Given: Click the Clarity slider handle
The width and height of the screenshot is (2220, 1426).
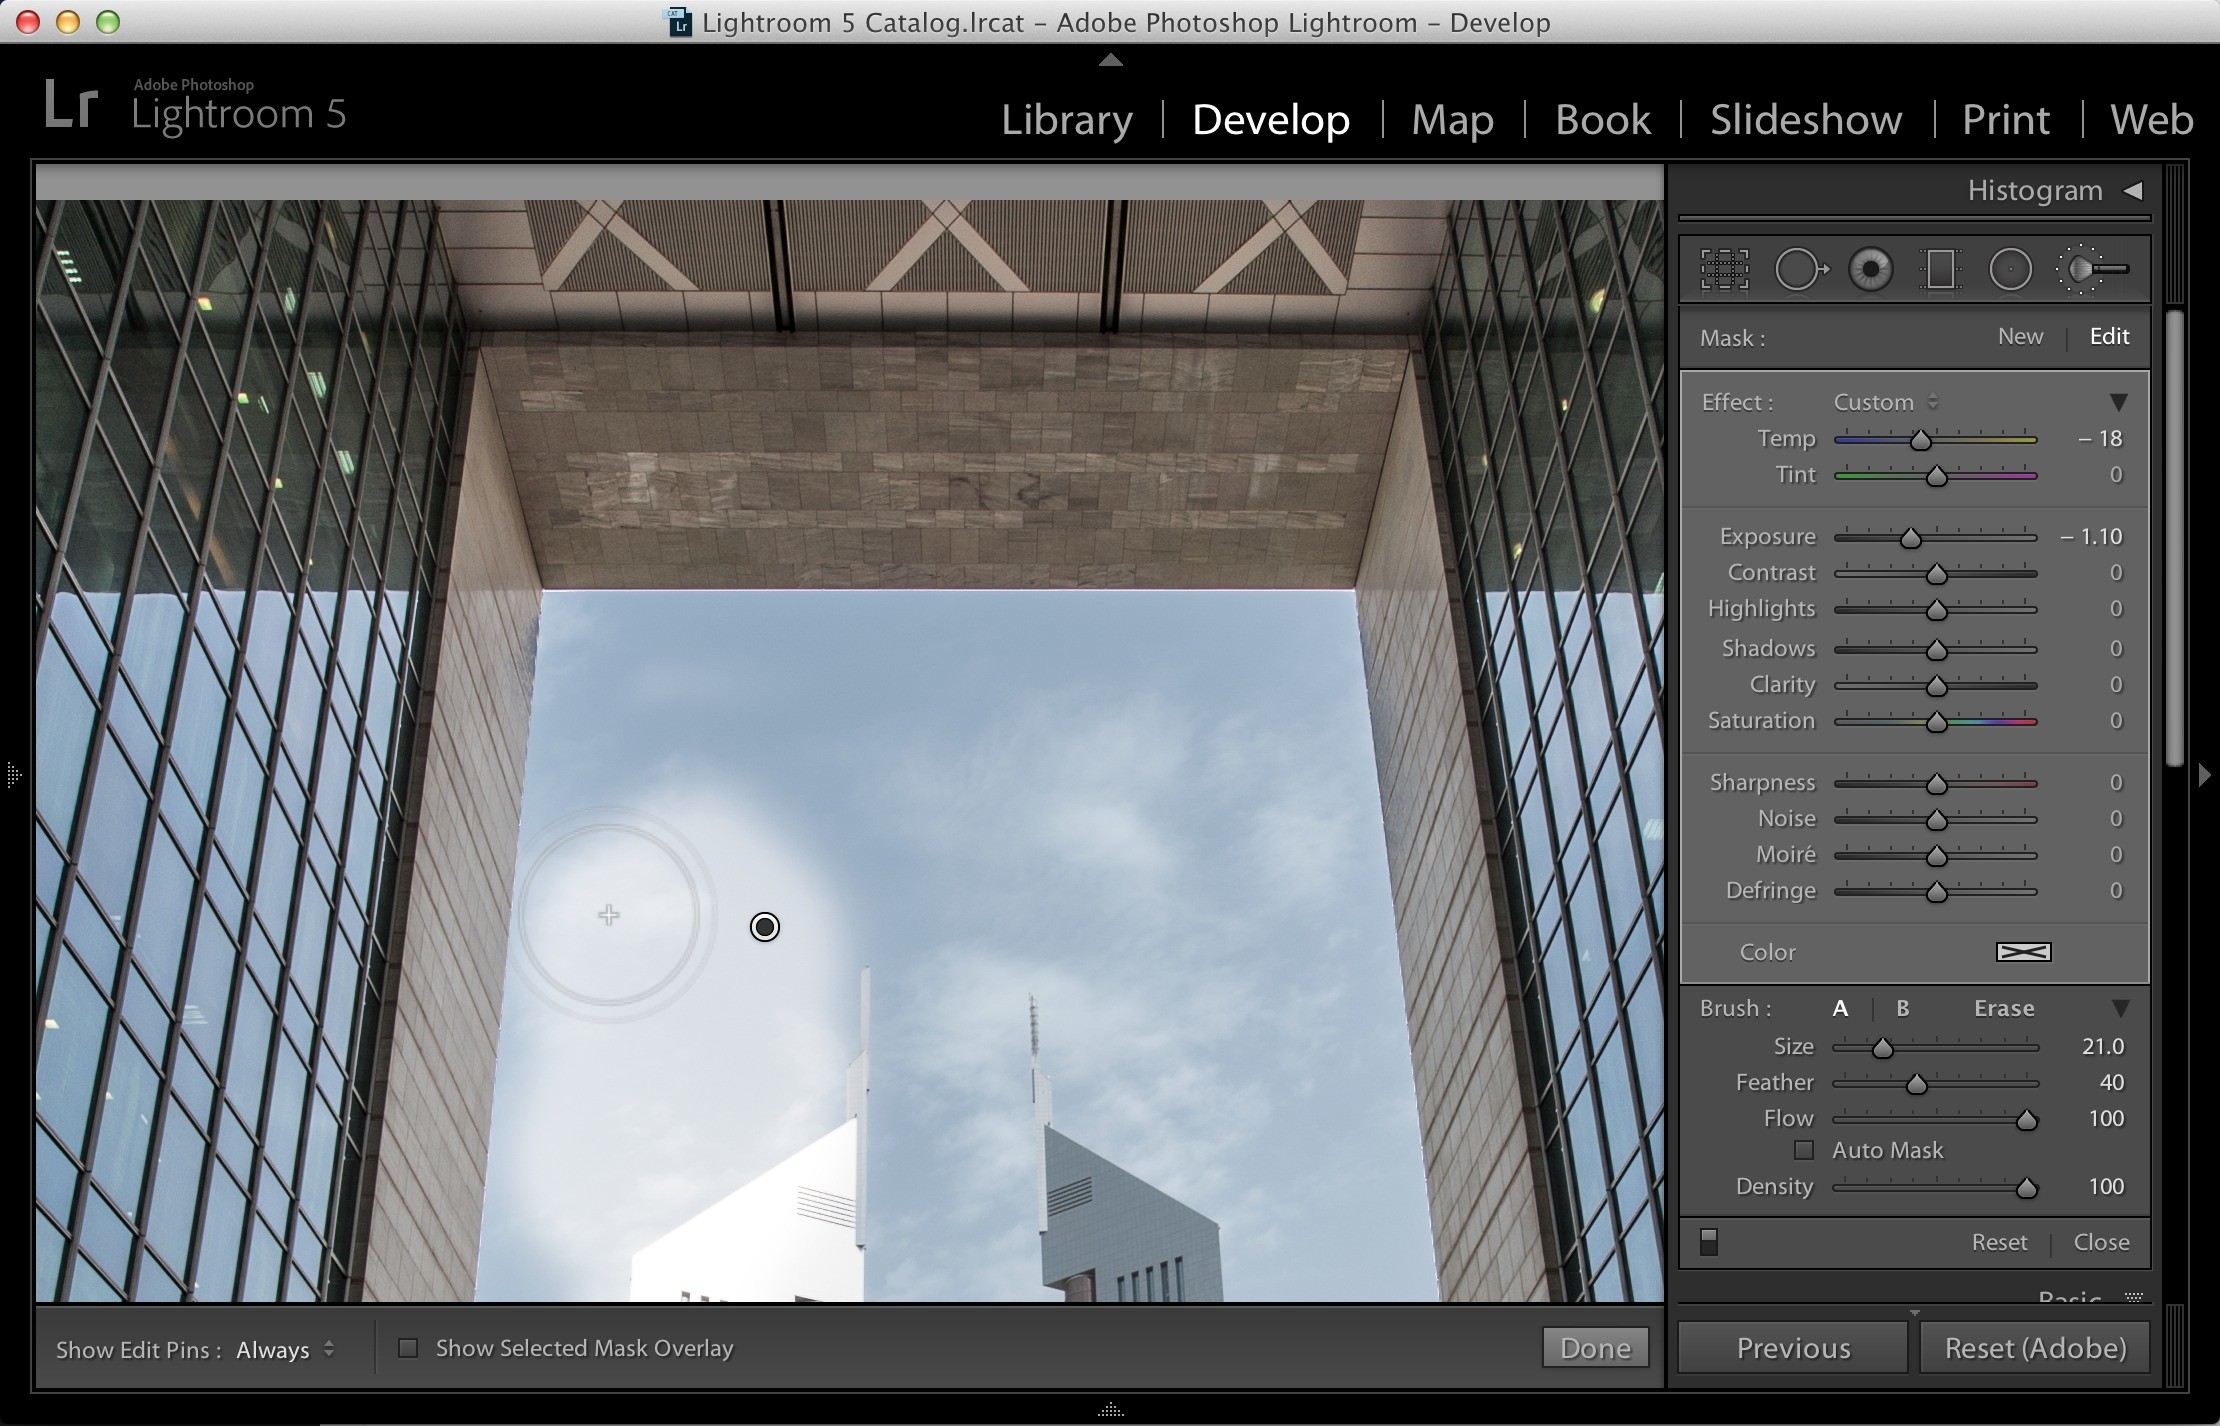Looking at the screenshot, I should click(x=1936, y=686).
